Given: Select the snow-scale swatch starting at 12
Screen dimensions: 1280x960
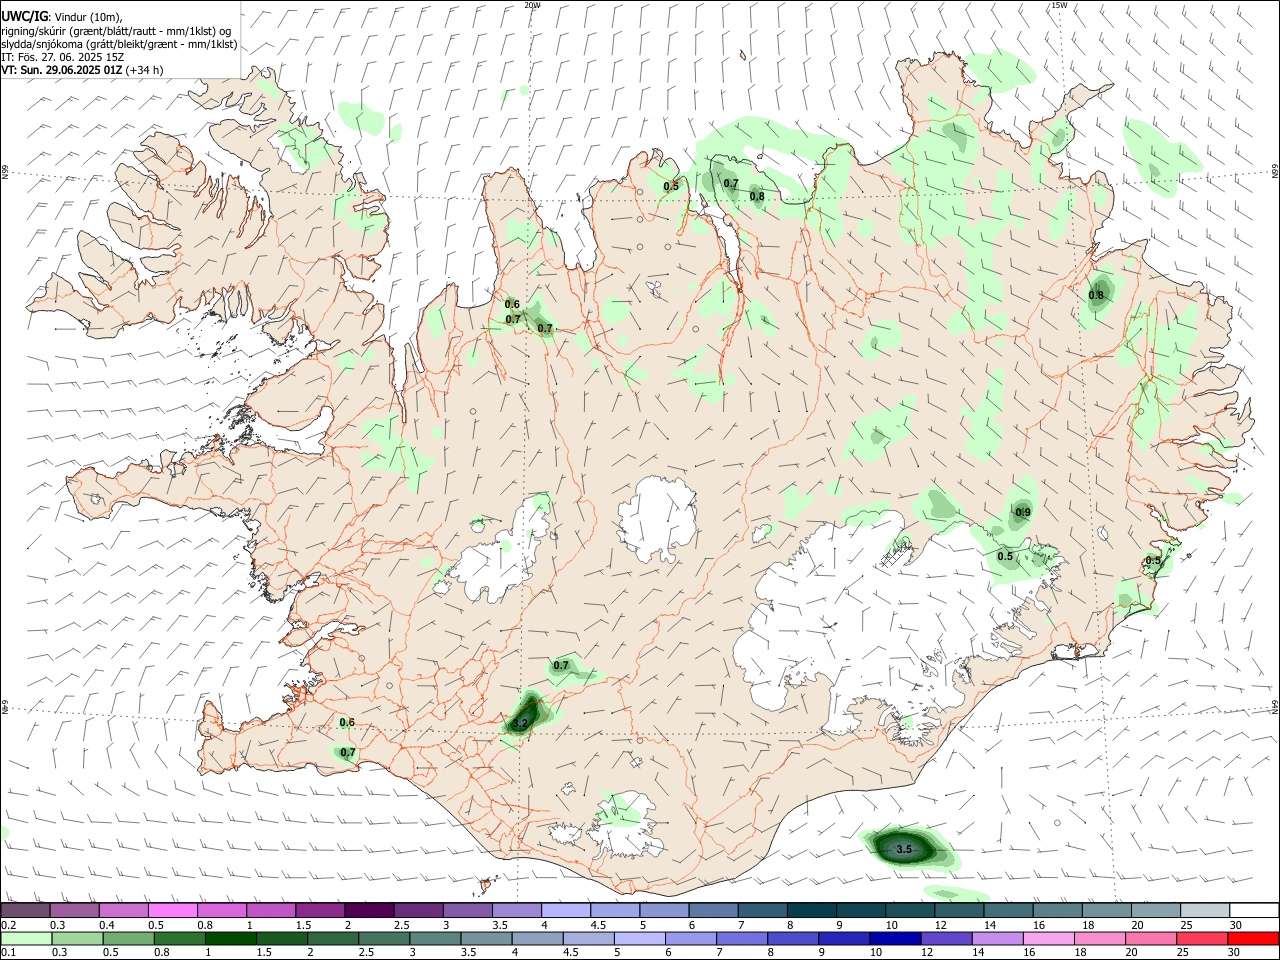Looking at the screenshot, I should pos(958,911).
